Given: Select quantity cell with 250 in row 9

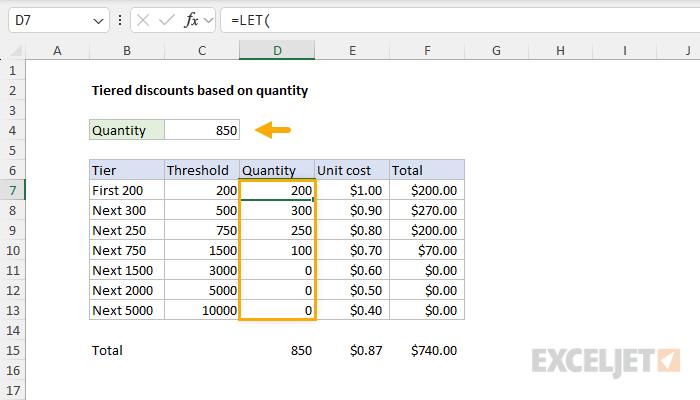Looking at the screenshot, I should (x=277, y=230).
